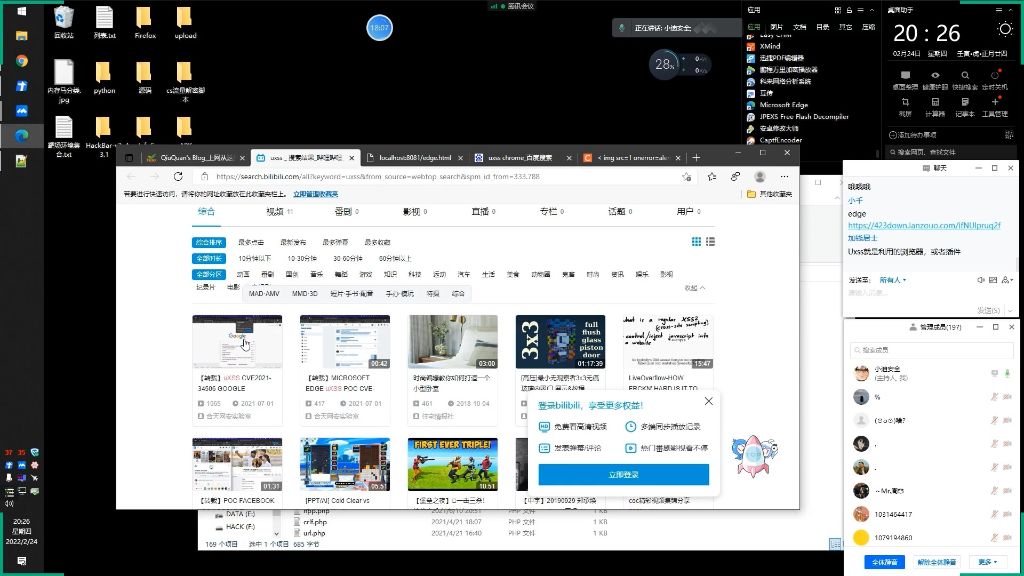Click the eye protection icon in assistant
Screen dimensions: 1024x576
click(935, 80)
